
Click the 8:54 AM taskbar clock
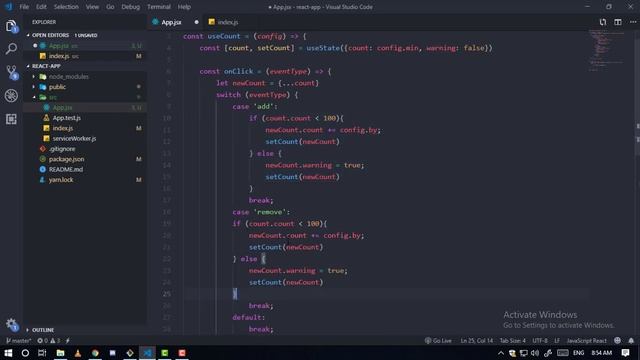(x=602, y=353)
